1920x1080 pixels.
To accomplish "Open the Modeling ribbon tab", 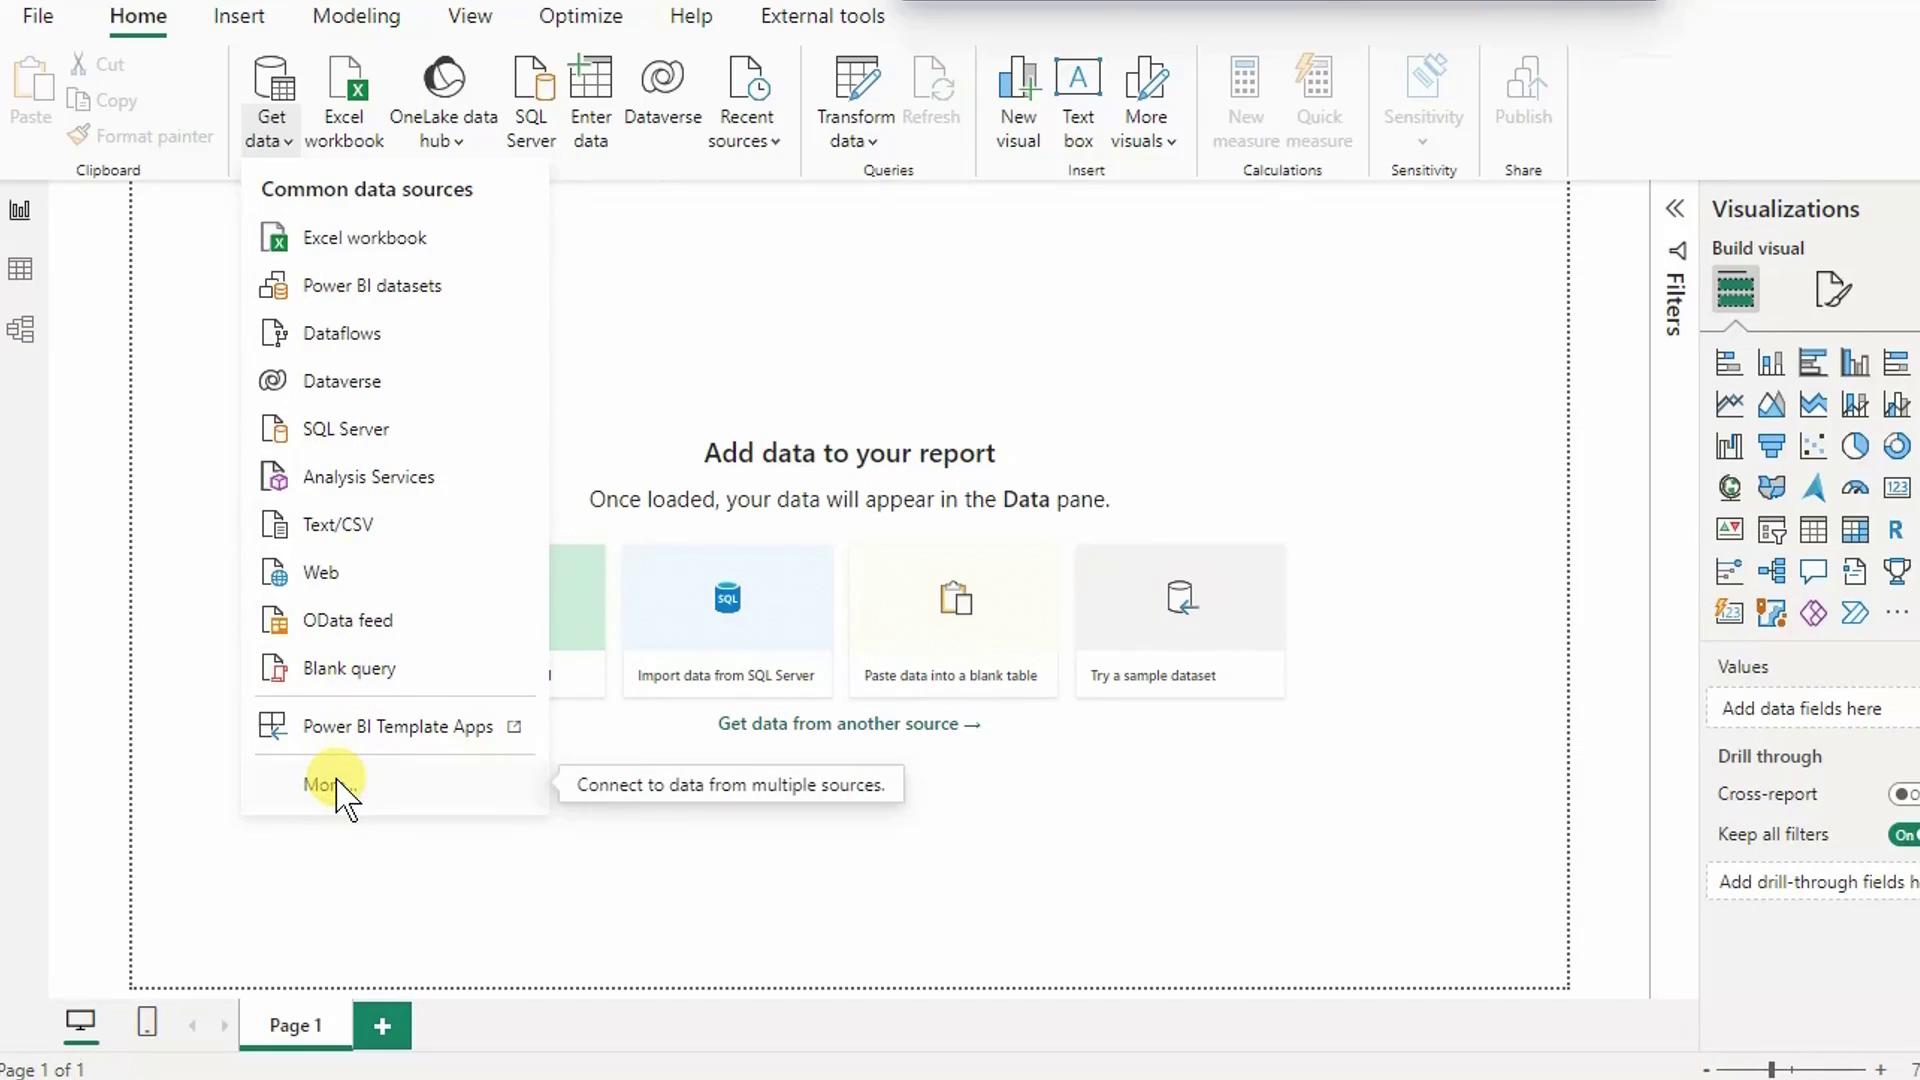I will click(356, 16).
